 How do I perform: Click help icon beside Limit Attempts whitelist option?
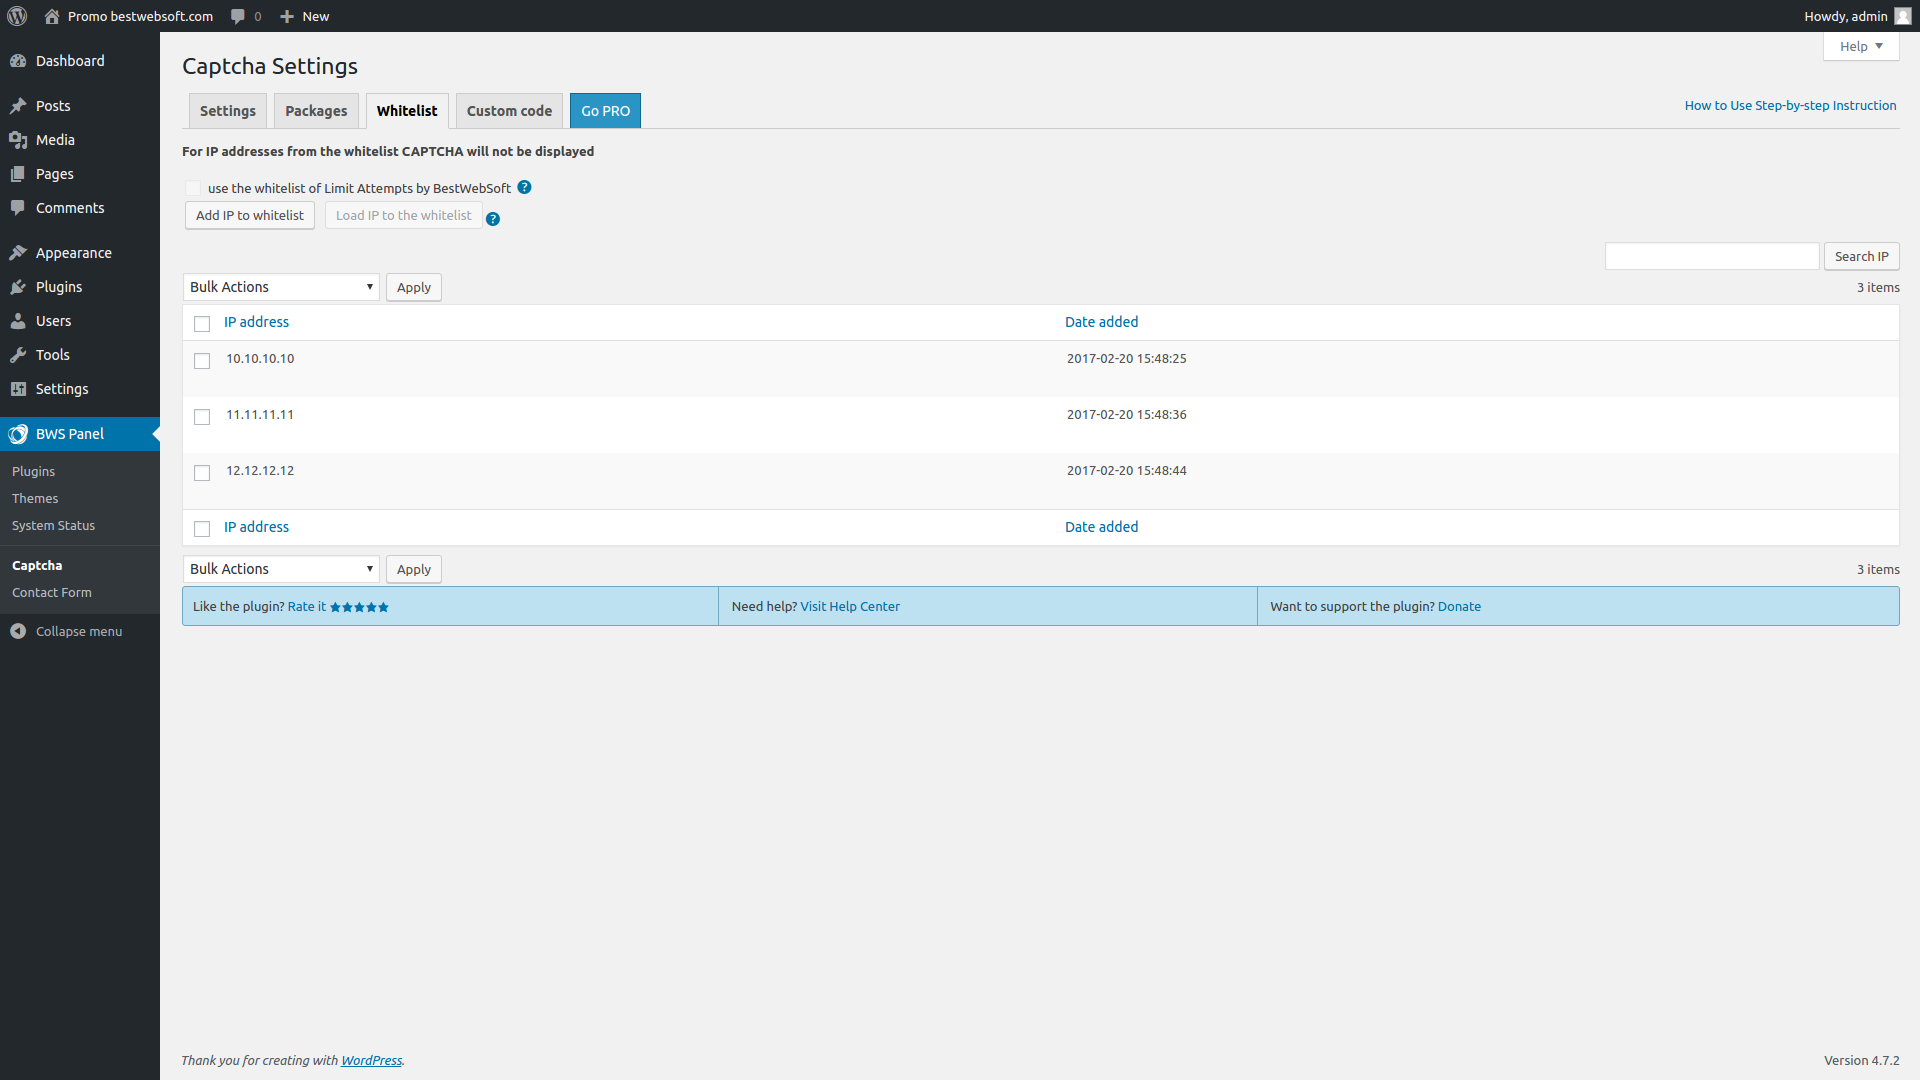click(524, 187)
